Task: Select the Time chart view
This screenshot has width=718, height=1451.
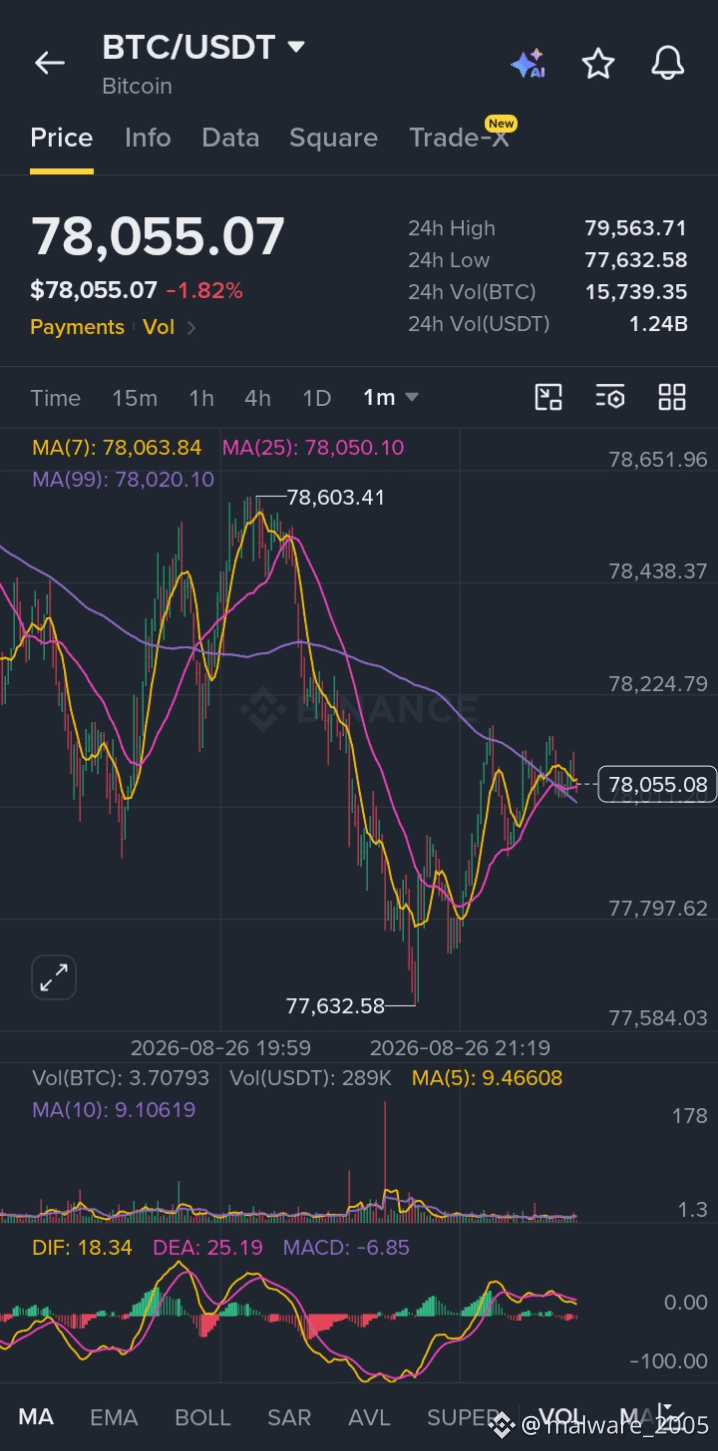Action: pyautogui.click(x=55, y=398)
